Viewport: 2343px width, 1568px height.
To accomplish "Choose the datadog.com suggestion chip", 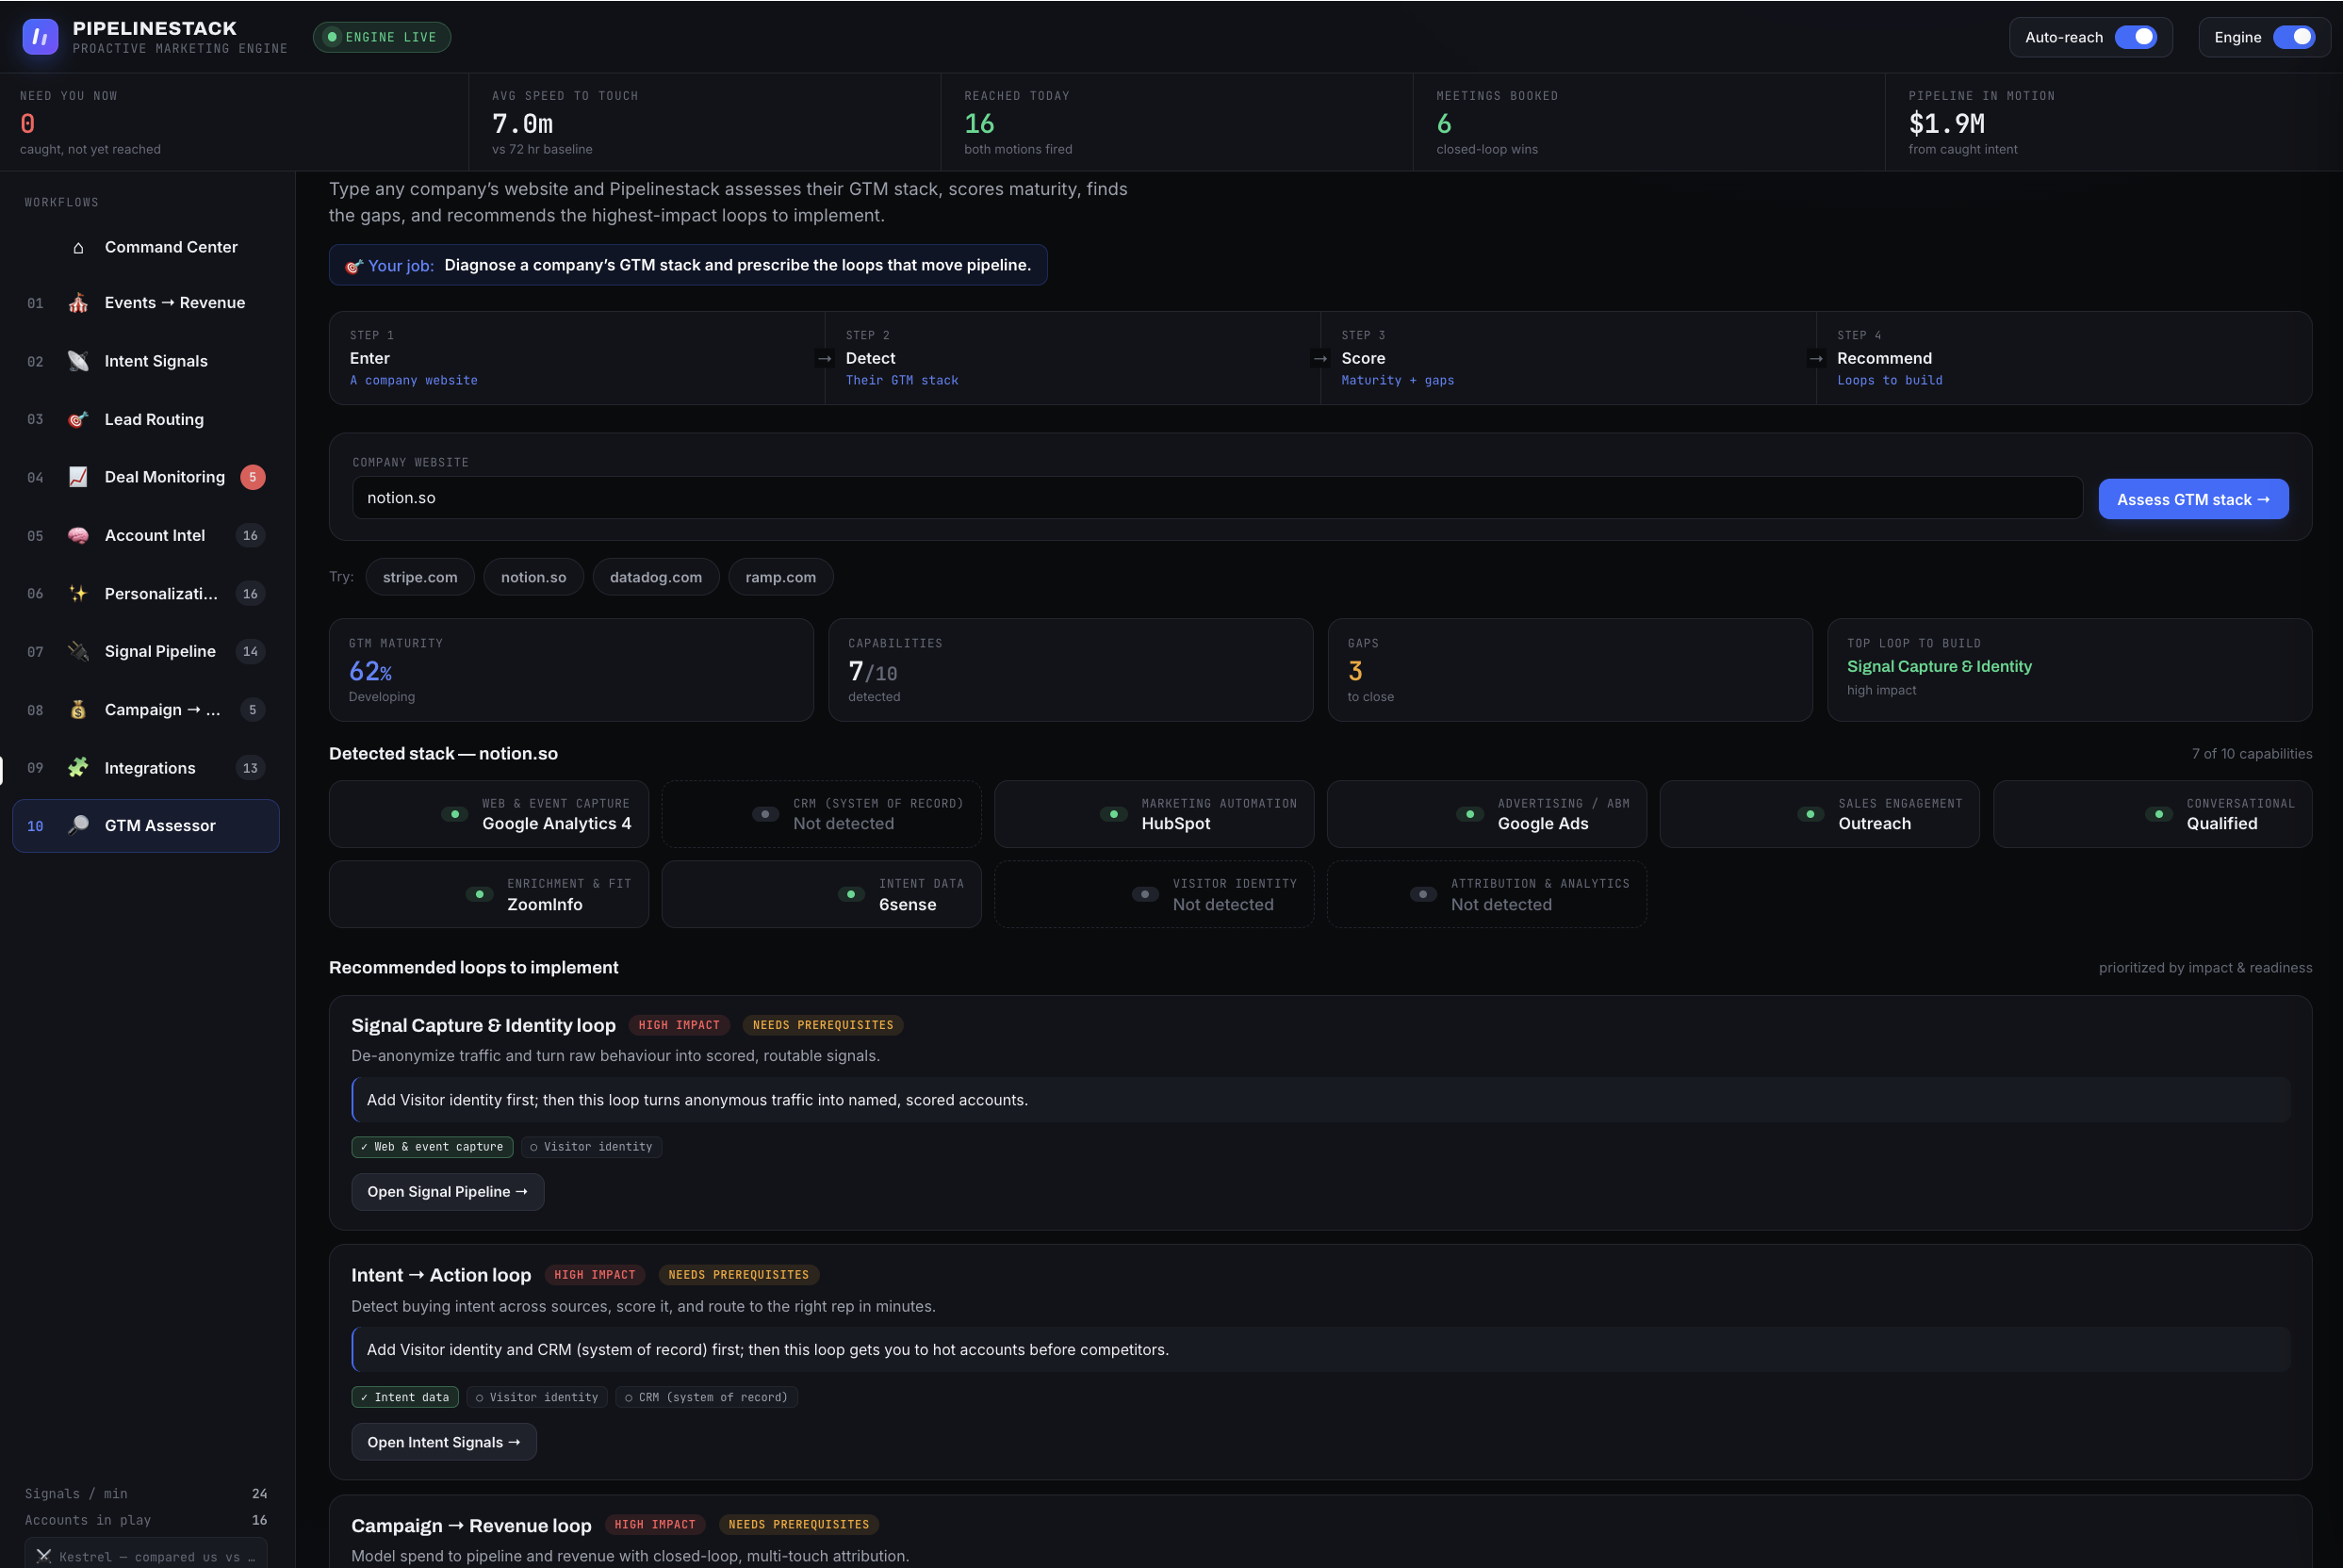I will point(656,577).
